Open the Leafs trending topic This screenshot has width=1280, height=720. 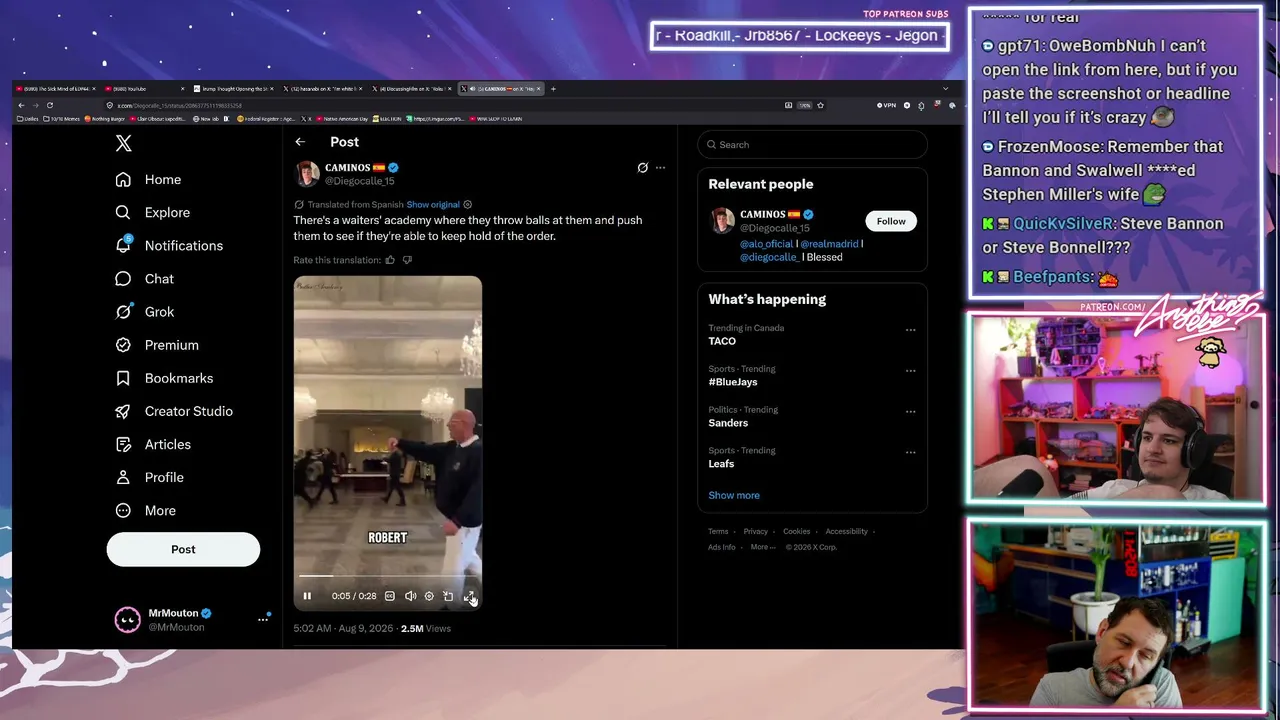[722, 464]
